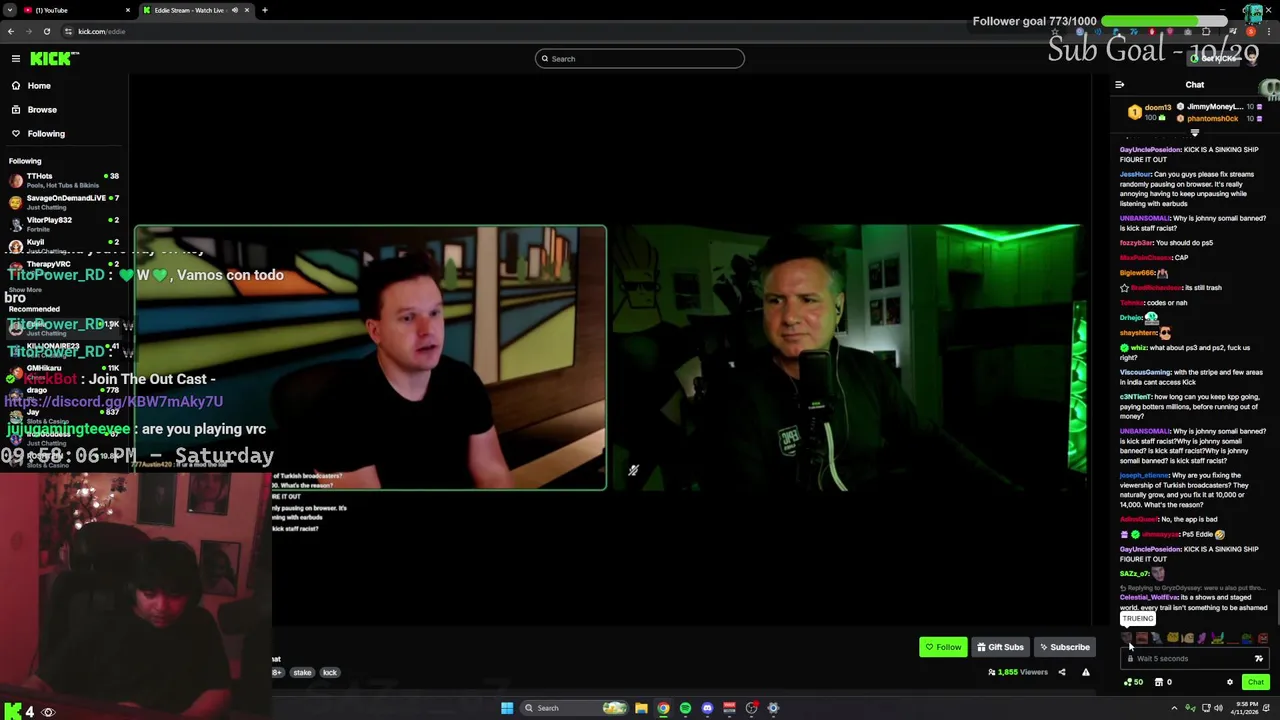Viewport: 1280px width, 720px height.
Task: Open Settings gear app in taskbar
Action: tap(773, 708)
